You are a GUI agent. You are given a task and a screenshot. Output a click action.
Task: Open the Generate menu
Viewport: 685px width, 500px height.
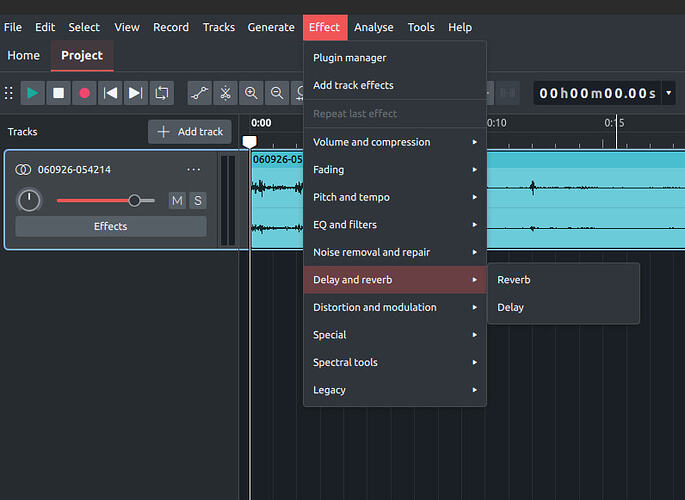(271, 27)
